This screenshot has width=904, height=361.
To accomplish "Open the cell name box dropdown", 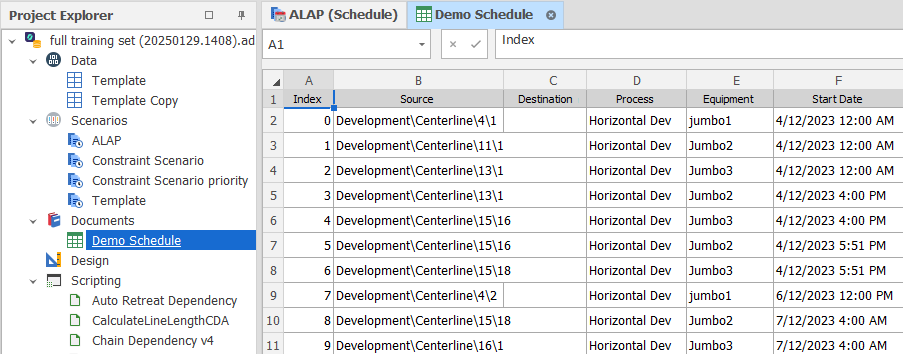I will 421,44.
